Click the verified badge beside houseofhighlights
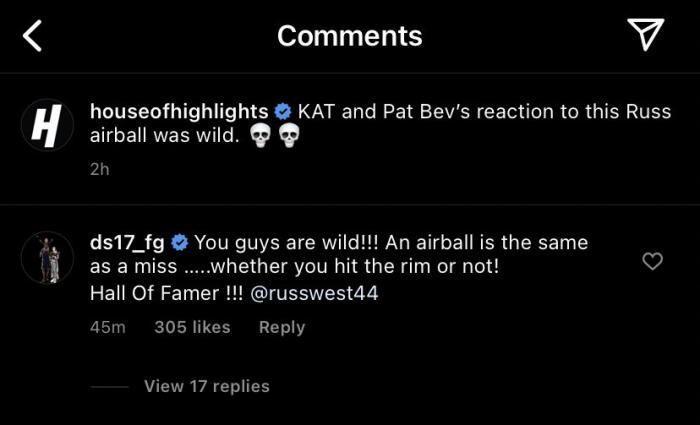This screenshot has height=425, width=700. click(284, 111)
